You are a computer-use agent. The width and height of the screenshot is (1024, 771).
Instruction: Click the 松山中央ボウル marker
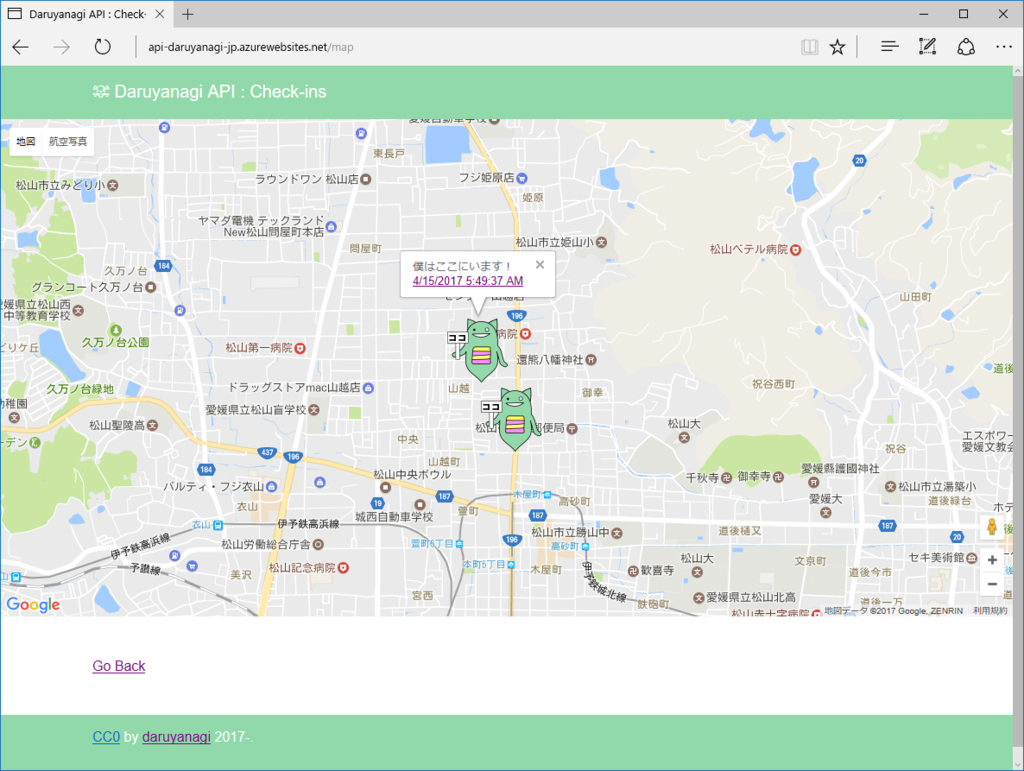coord(385,487)
